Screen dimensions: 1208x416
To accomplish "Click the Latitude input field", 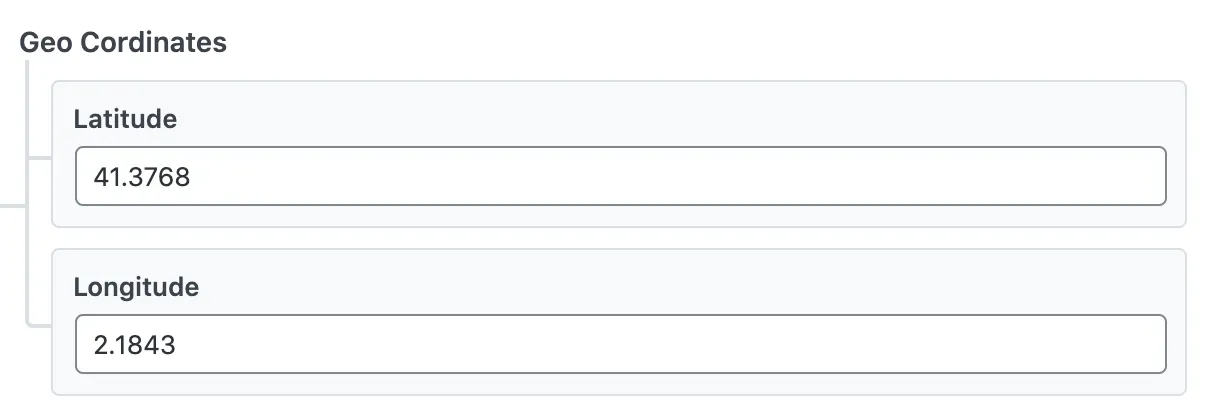I will pos(620,177).
